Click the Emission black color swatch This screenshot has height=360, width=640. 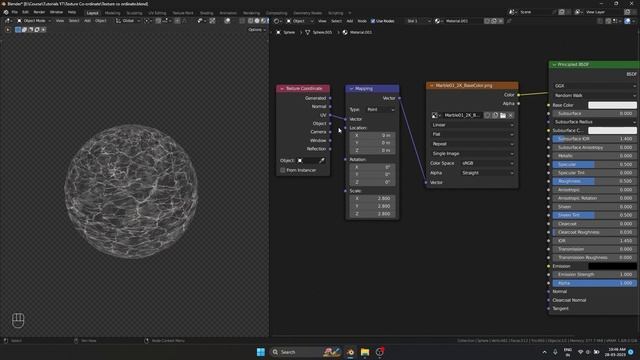pyautogui.click(x=612, y=266)
